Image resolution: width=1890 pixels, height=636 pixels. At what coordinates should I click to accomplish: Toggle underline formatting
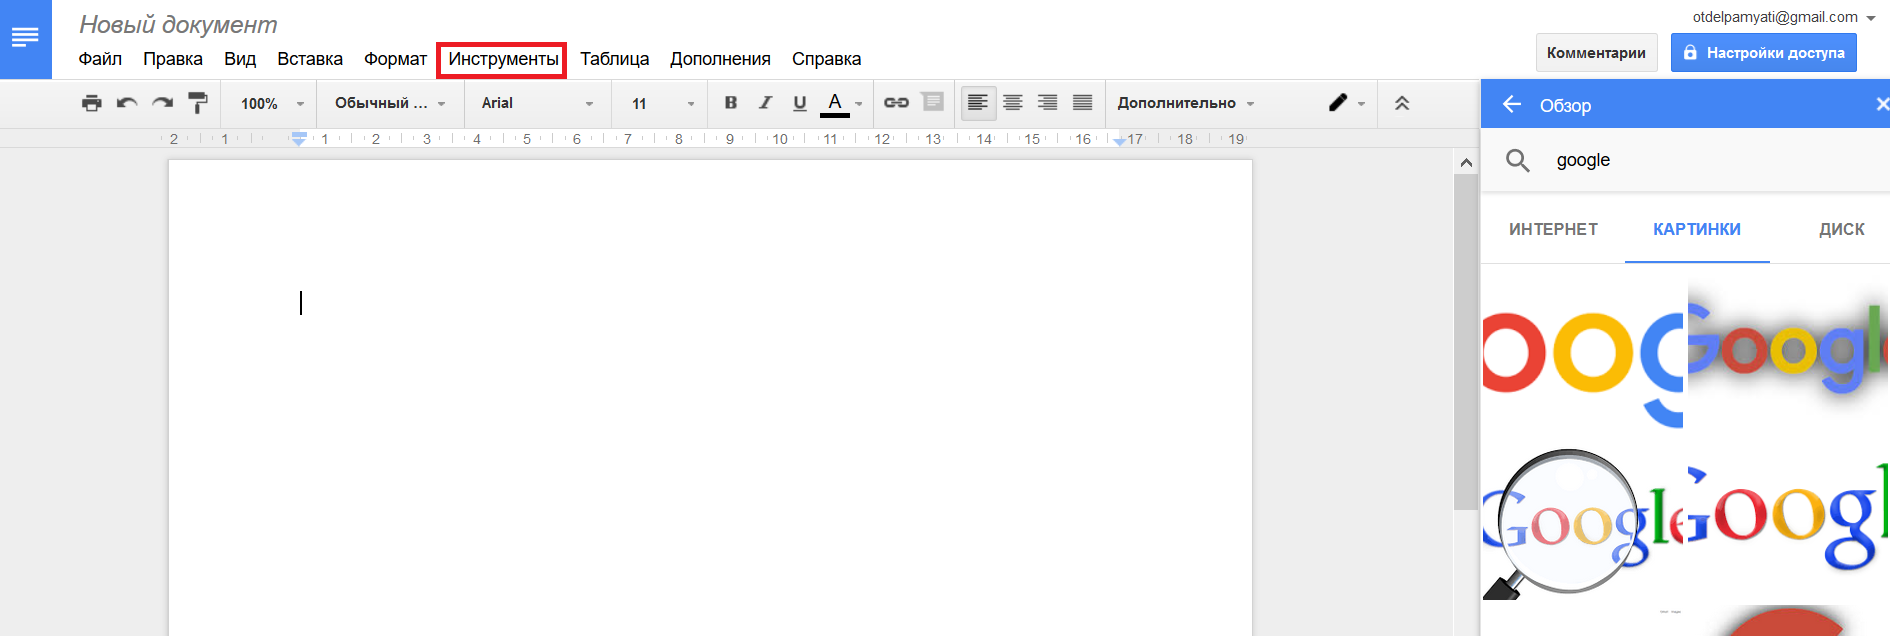click(800, 103)
